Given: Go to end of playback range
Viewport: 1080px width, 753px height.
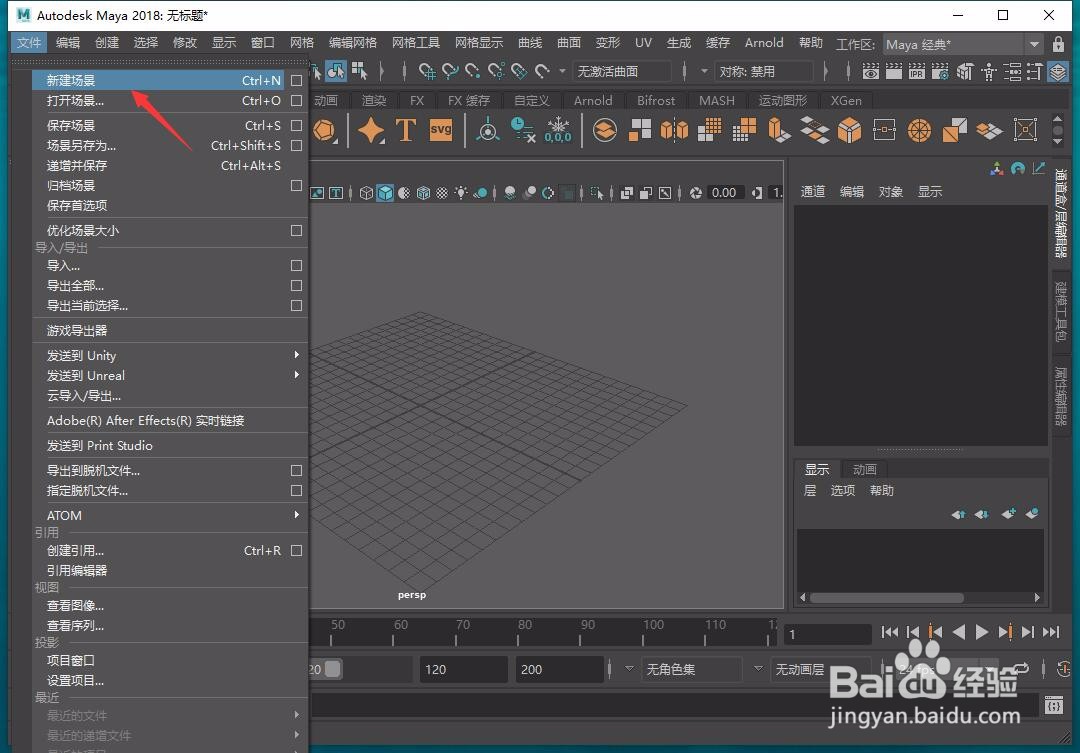Looking at the screenshot, I should 1051,632.
